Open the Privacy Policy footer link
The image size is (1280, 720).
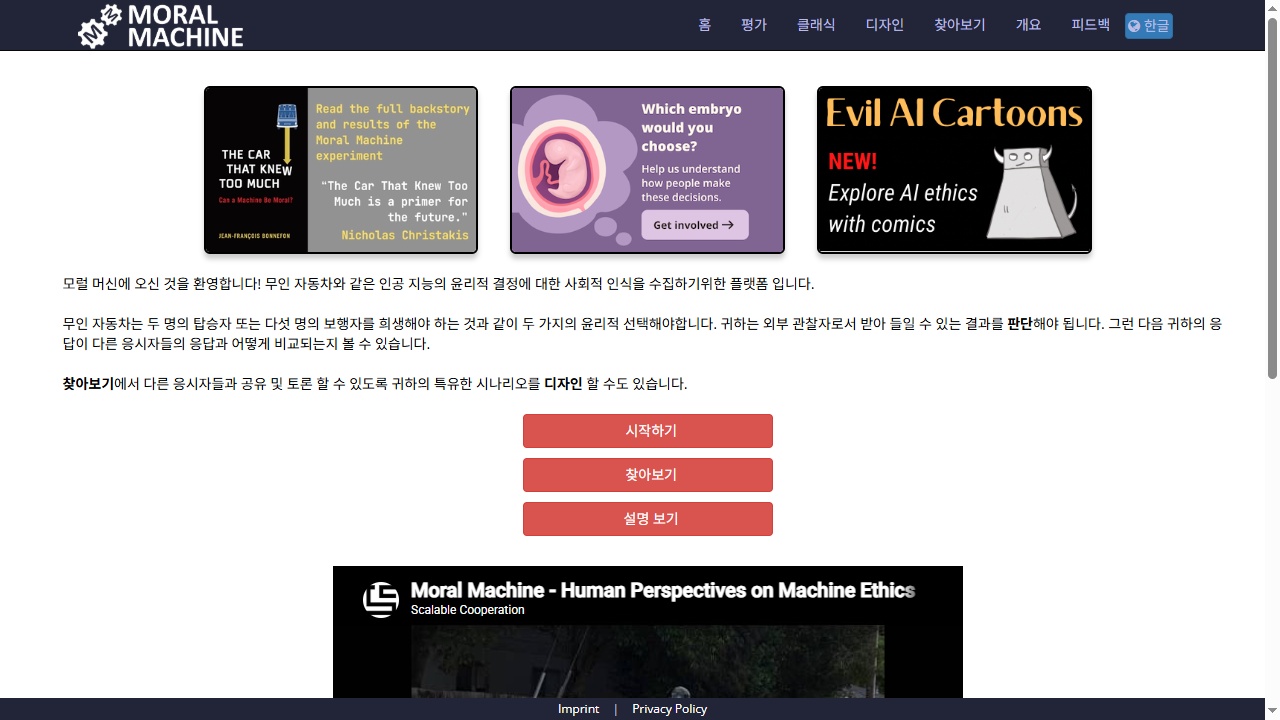point(670,709)
